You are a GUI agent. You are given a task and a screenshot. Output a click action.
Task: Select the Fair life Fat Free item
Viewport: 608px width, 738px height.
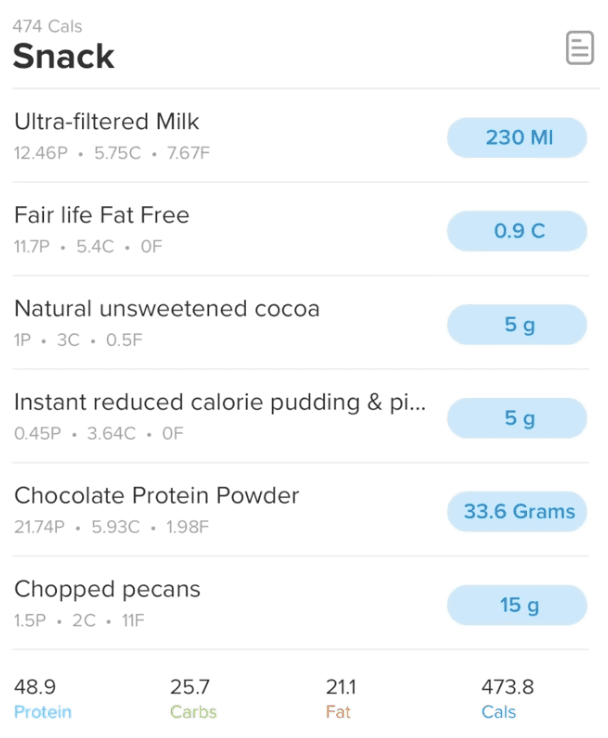point(101,215)
